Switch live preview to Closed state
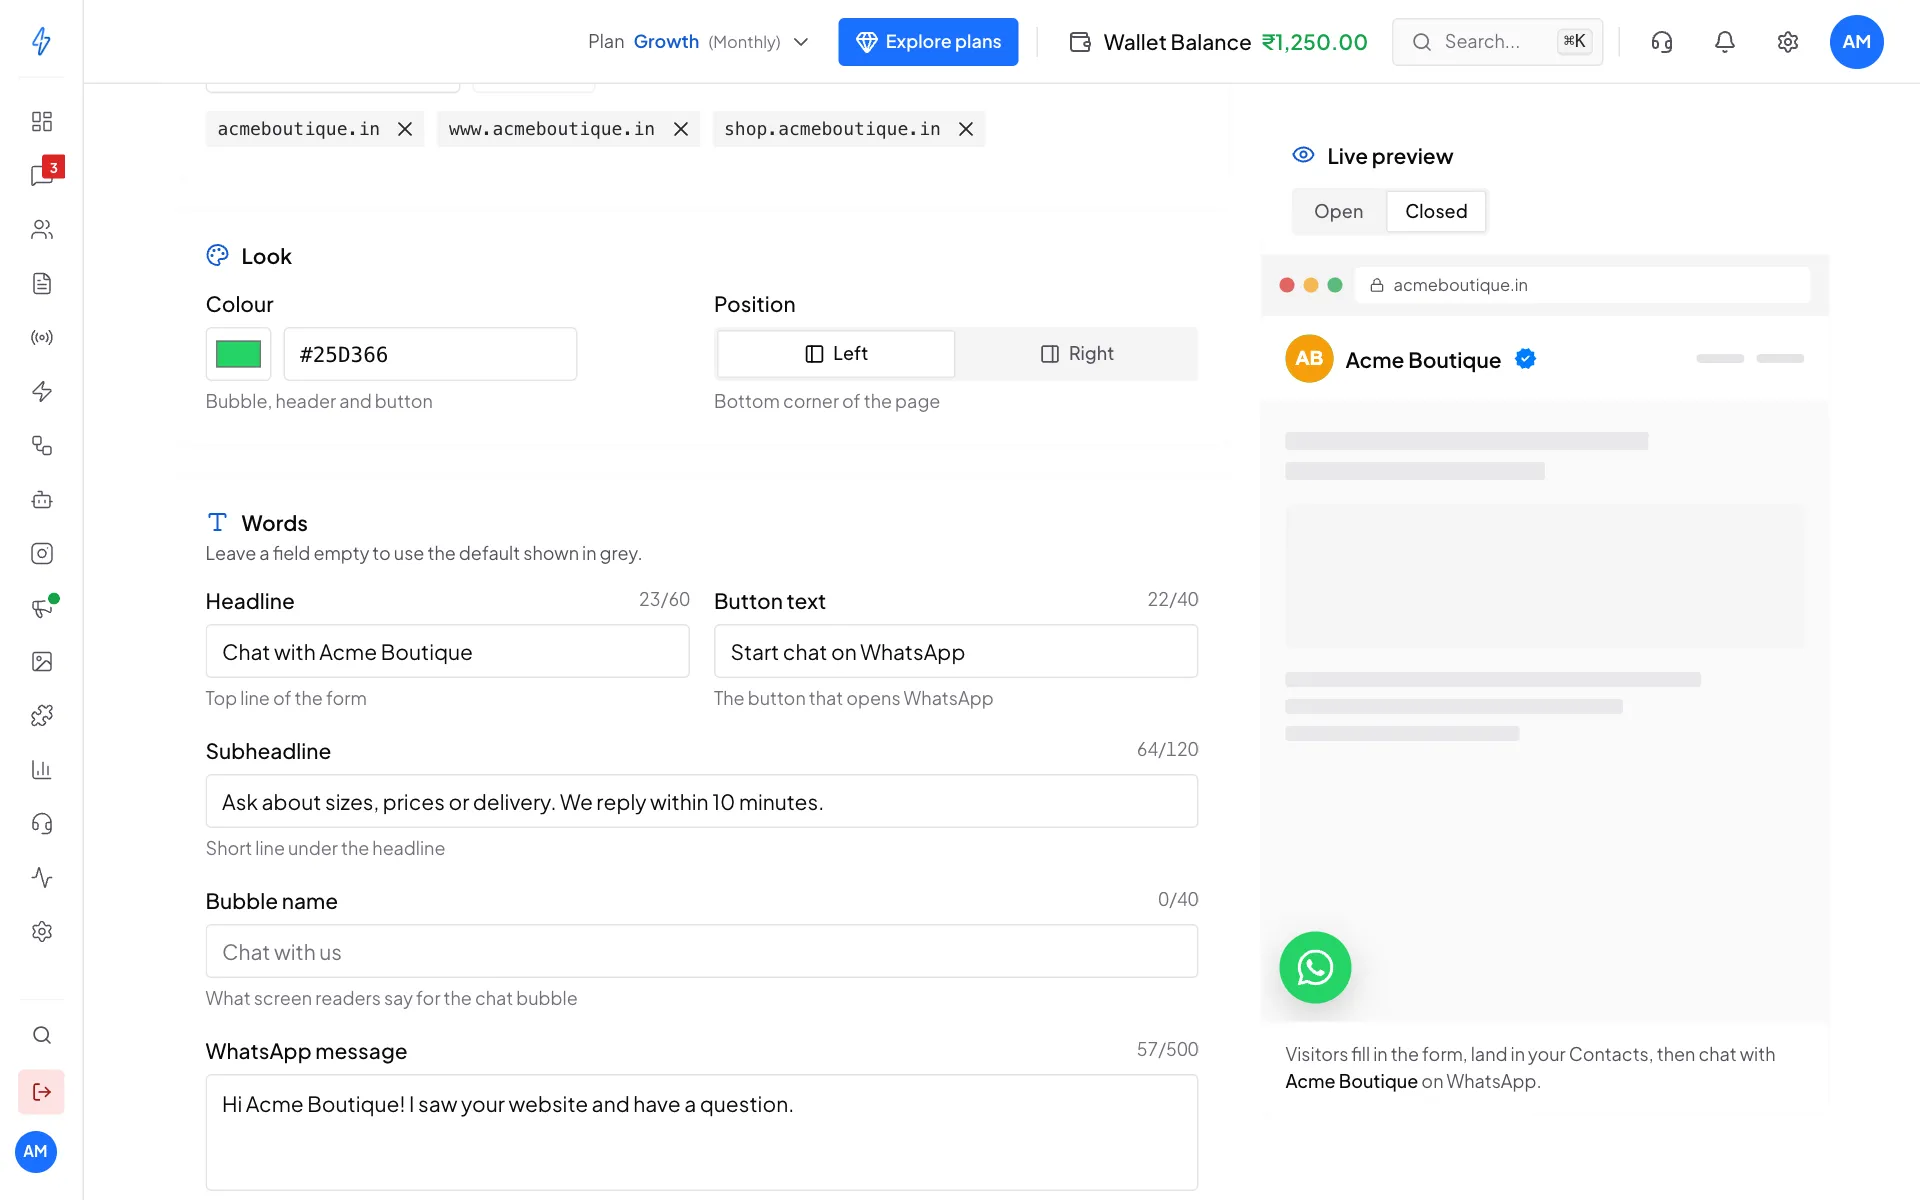 pyautogui.click(x=1435, y=211)
